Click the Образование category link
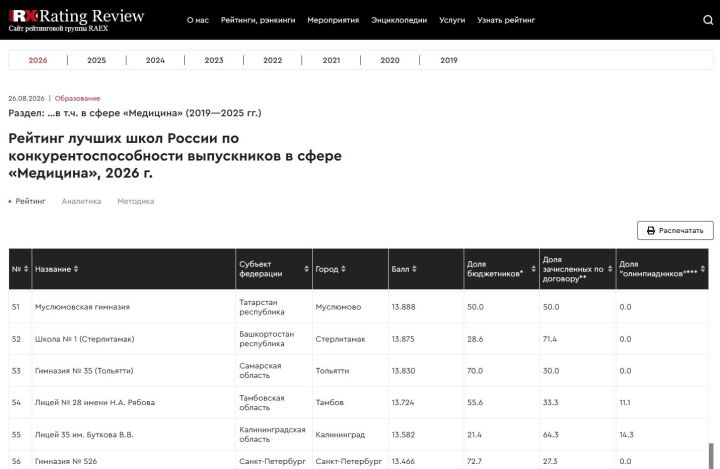720x469 pixels. coord(77,98)
